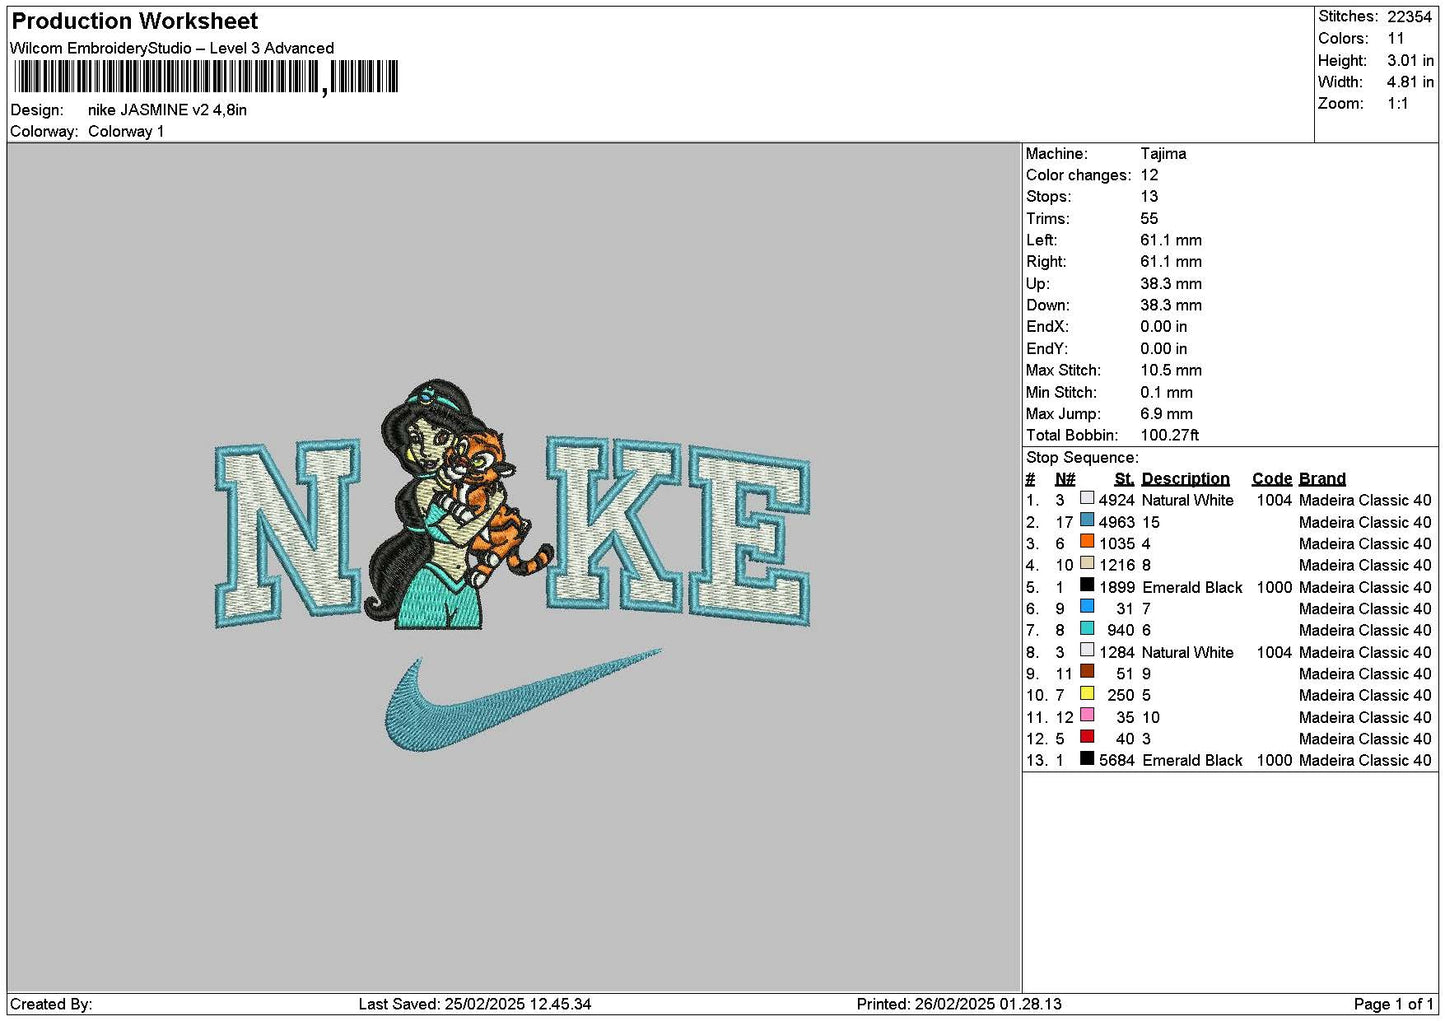Image resolution: width=1445 pixels, height=1021 pixels.
Task: Click the Machine value Tajima
Action: [1163, 154]
